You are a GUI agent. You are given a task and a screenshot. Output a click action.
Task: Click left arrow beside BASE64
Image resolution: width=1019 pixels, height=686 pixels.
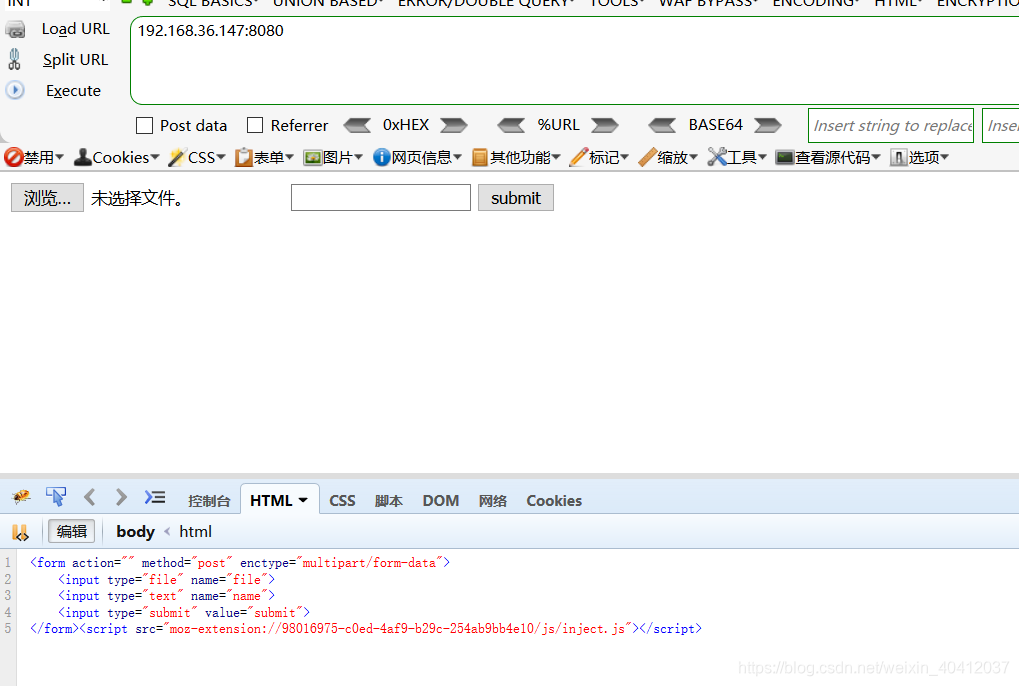click(x=663, y=125)
